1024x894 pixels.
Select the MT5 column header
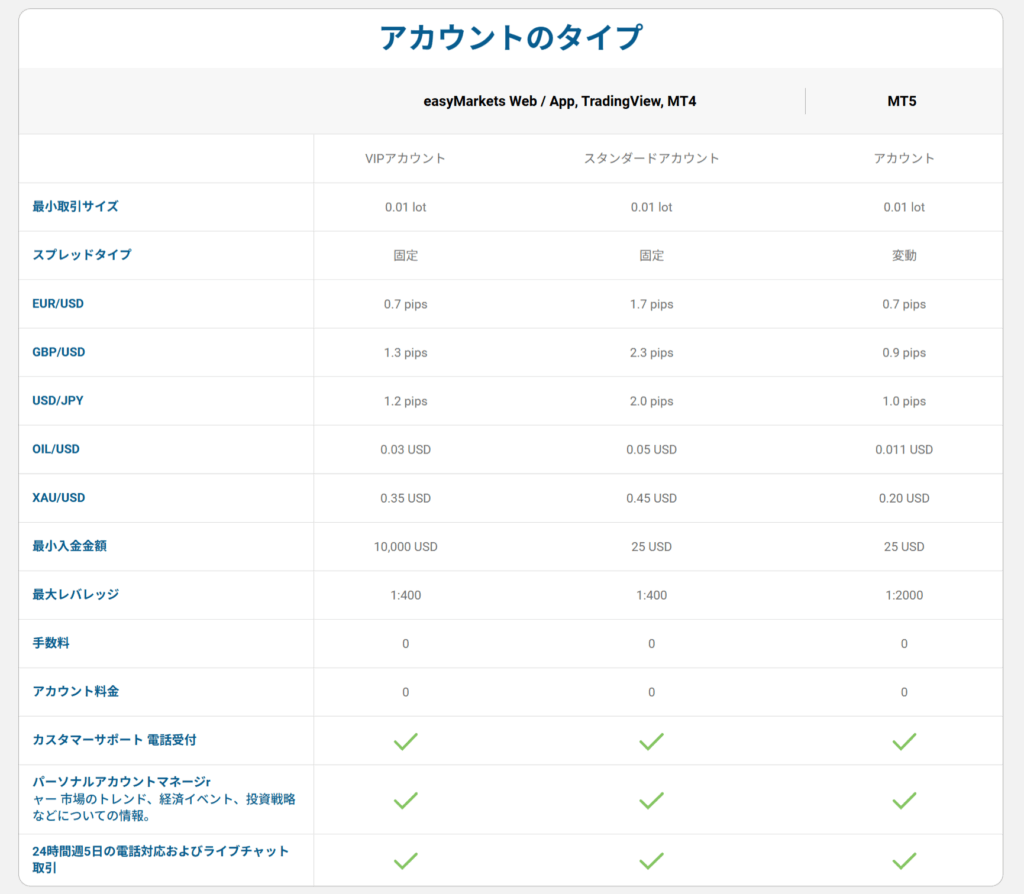pyautogui.click(x=903, y=101)
